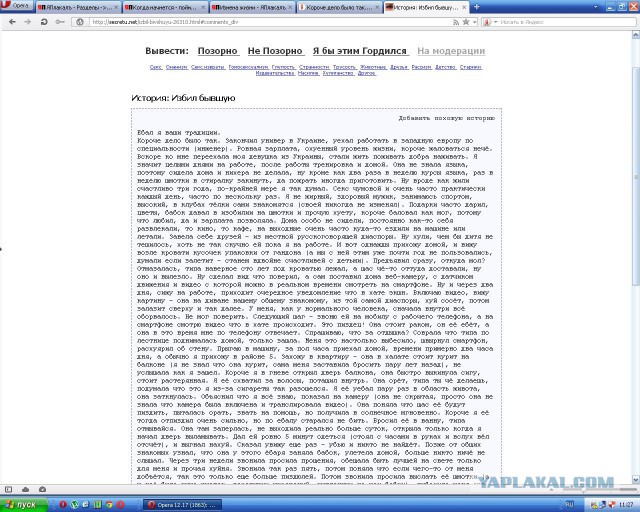The height and width of the screenshot is (512, 640).
Task: Click the password wand key icon
Action: click(x=60, y=22)
